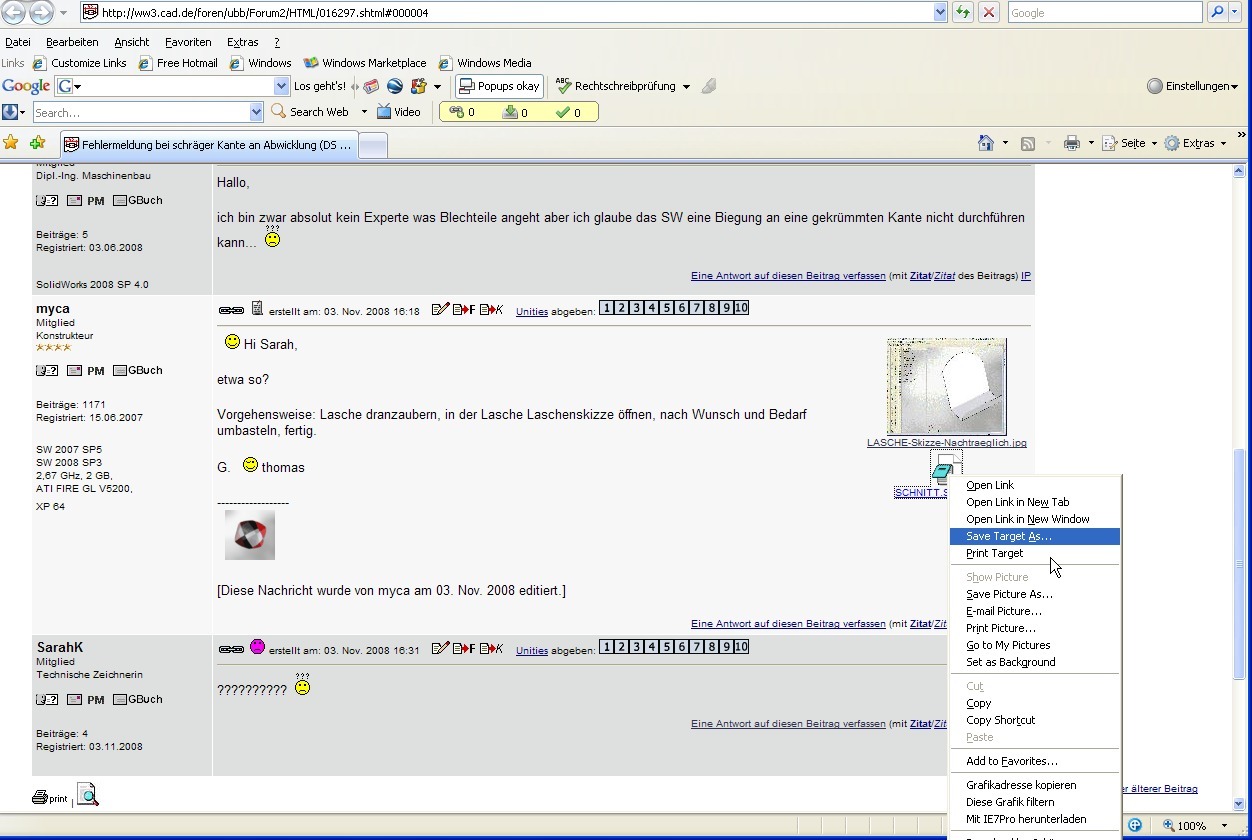Click the Video TV icon

[384, 112]
